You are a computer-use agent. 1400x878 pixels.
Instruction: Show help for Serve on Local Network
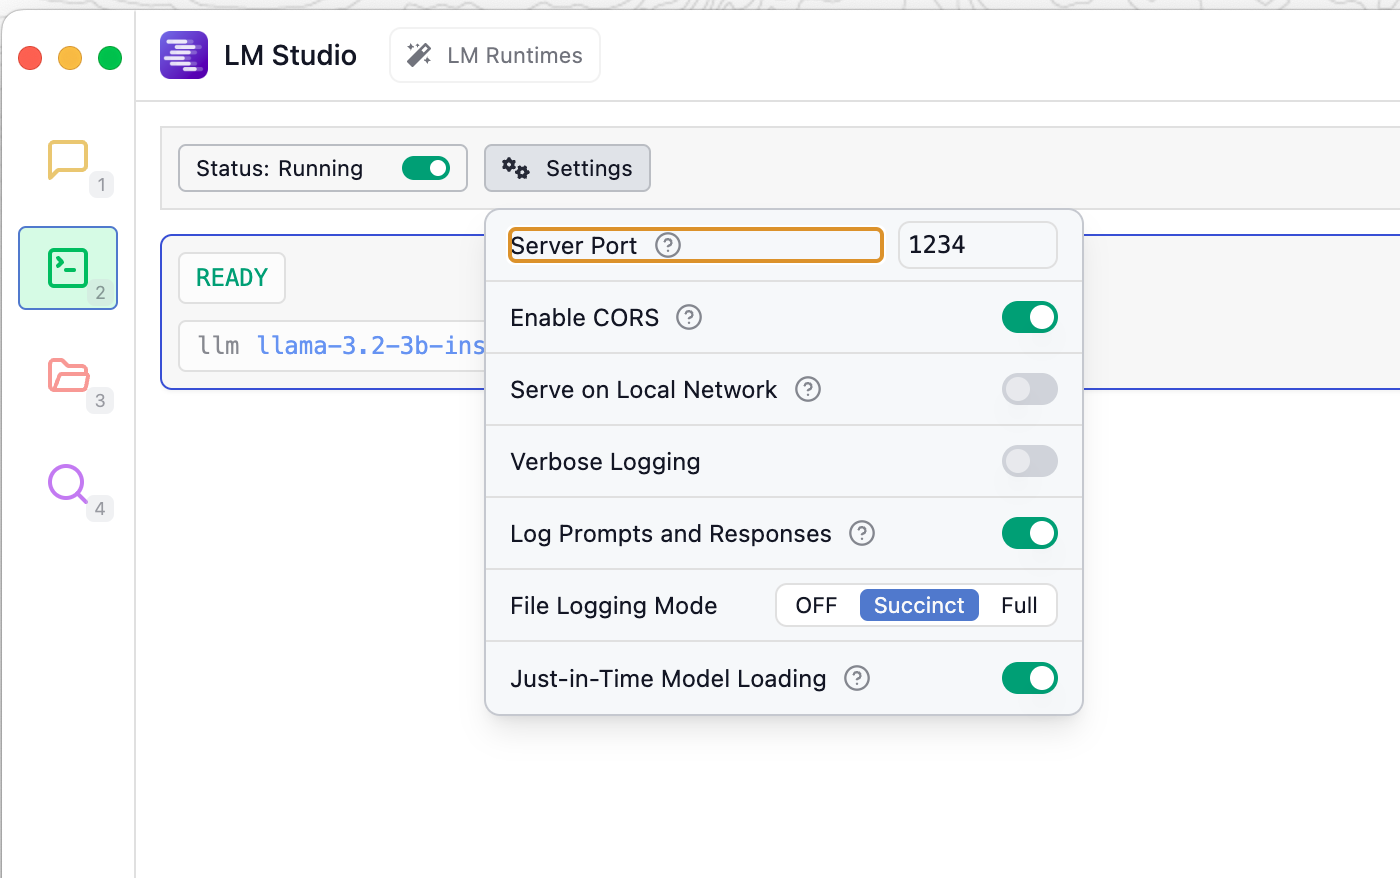point(808,389)
